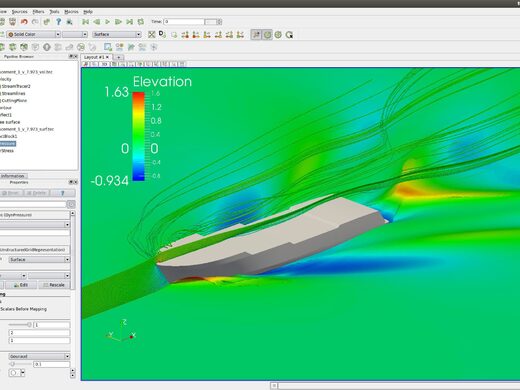Viewport: 520px width, 390px height.
Task: Open the Sources menu
Action: (19, 12)
